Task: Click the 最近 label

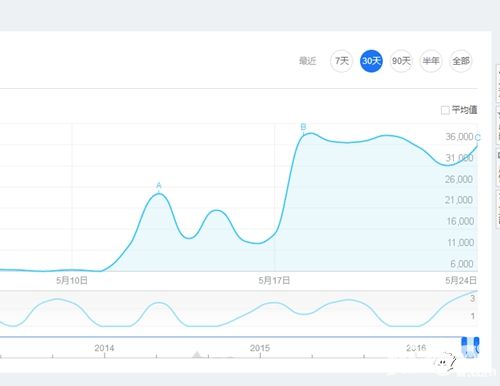Action: (307, 61)
